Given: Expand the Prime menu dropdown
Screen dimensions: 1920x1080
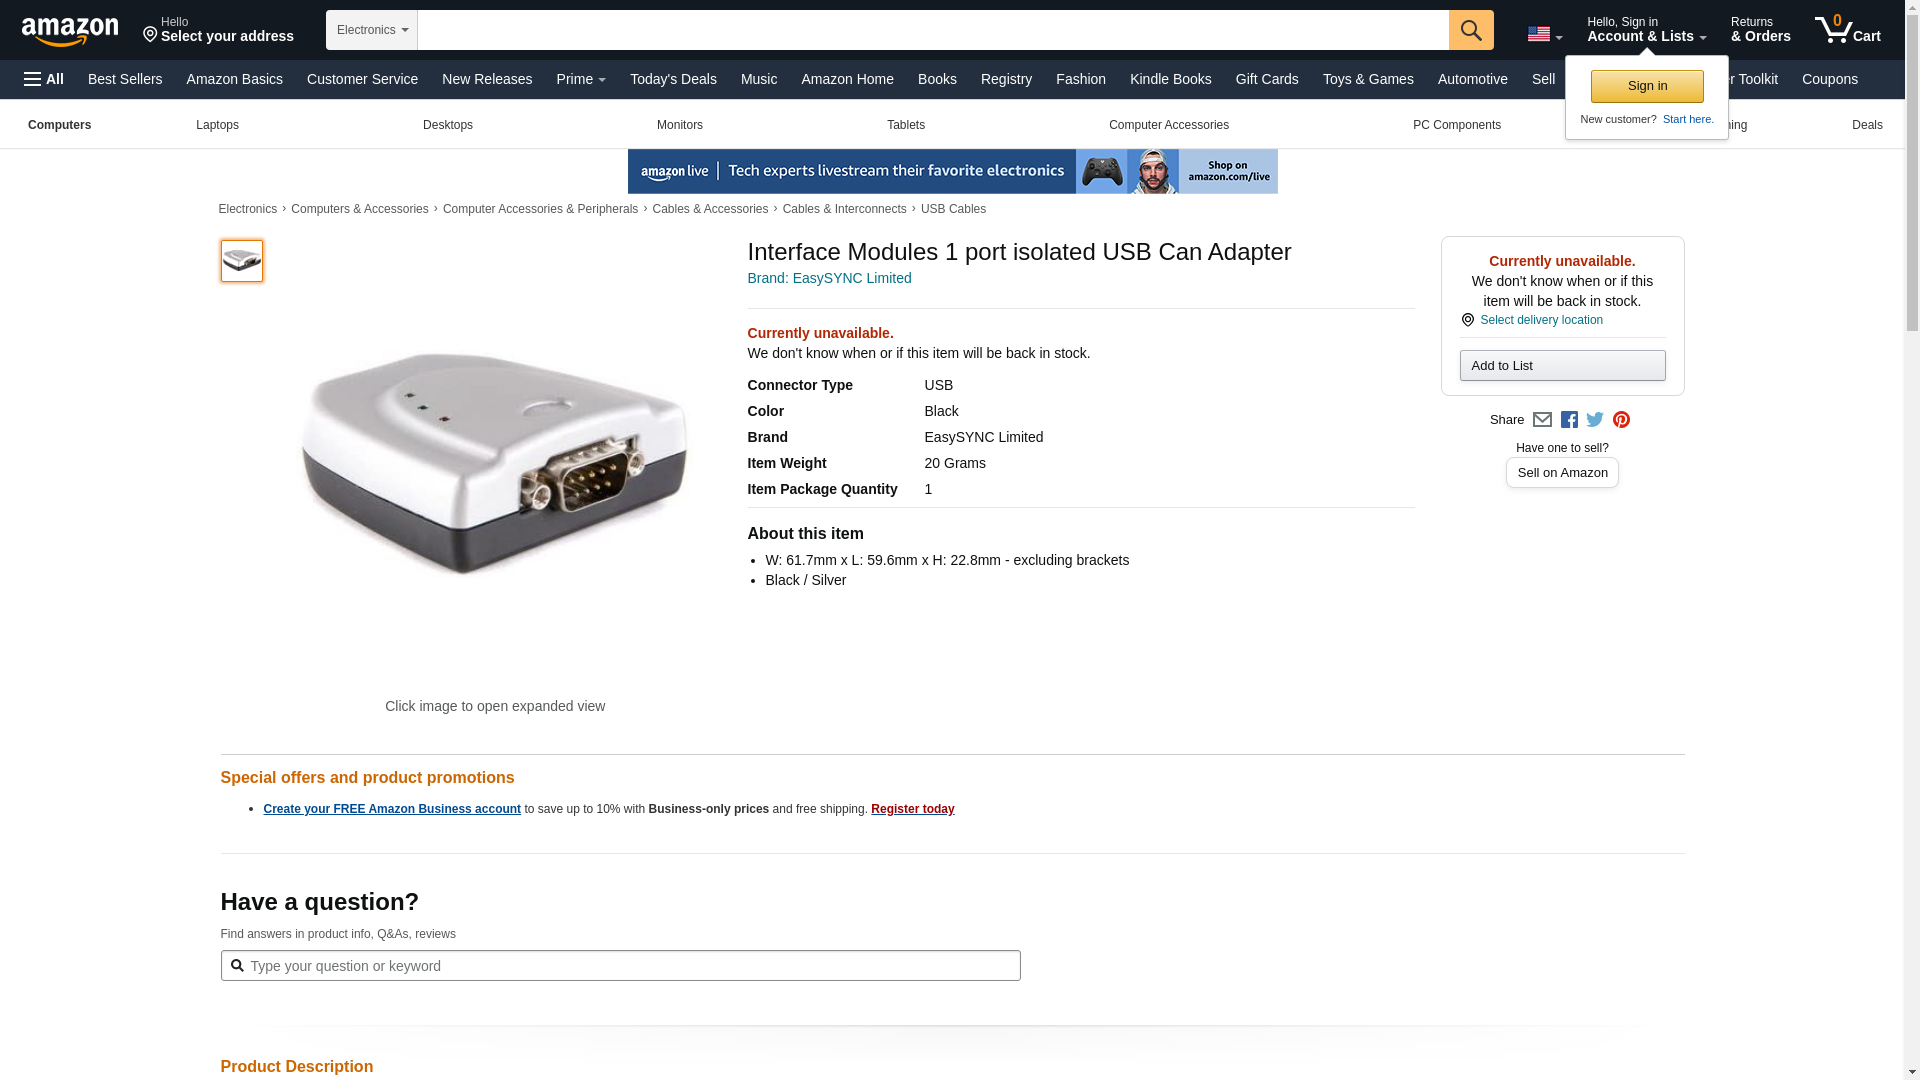Looking at the screenshot, I should (580, 79).
